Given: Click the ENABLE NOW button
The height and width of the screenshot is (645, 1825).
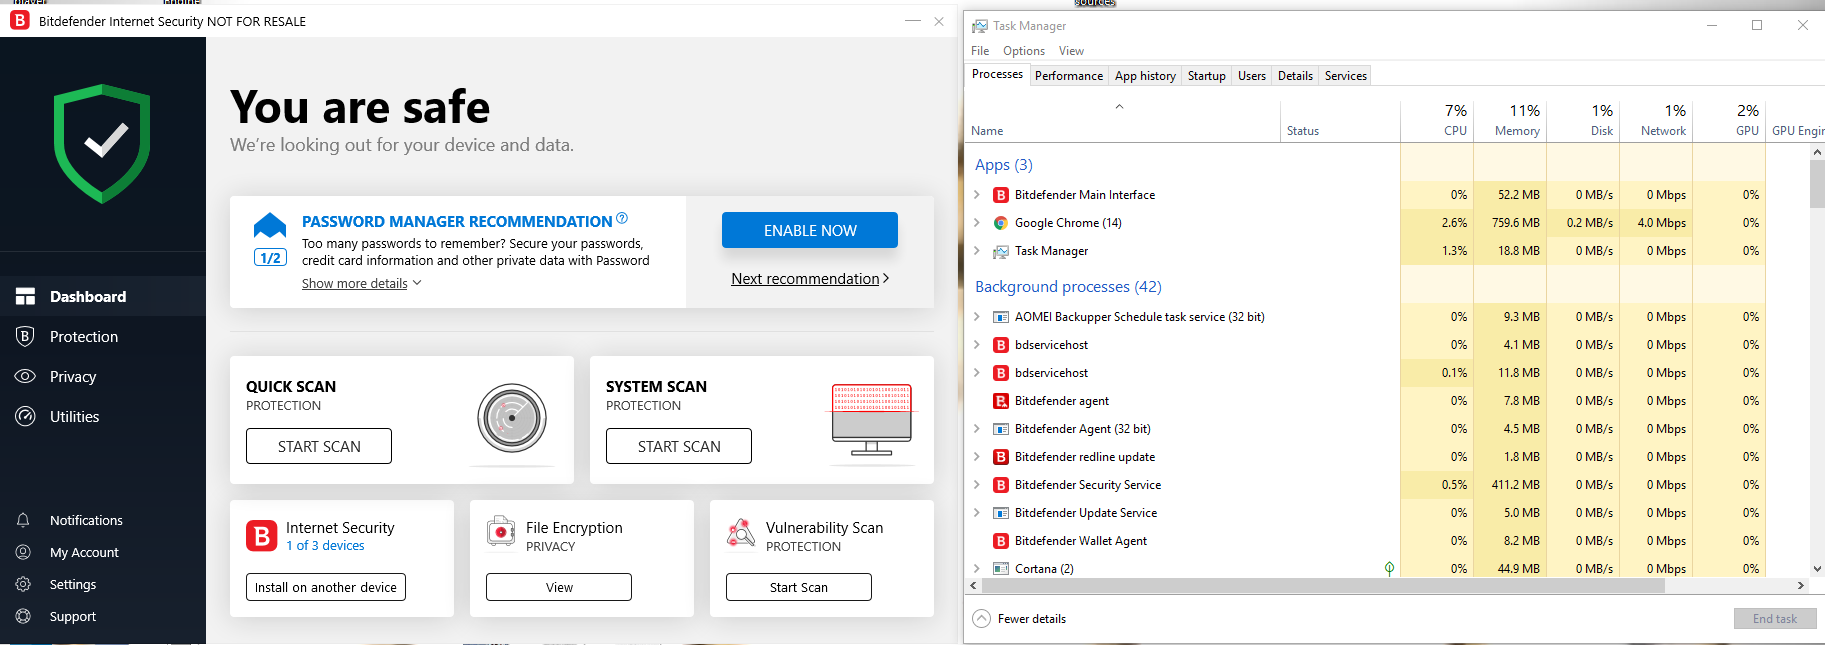Looking at the screenshot, I should 809,230.
